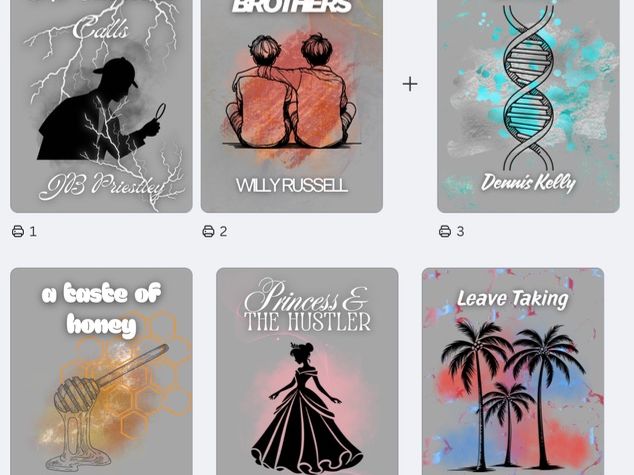Add a page with the plus icon

(410, 84)
